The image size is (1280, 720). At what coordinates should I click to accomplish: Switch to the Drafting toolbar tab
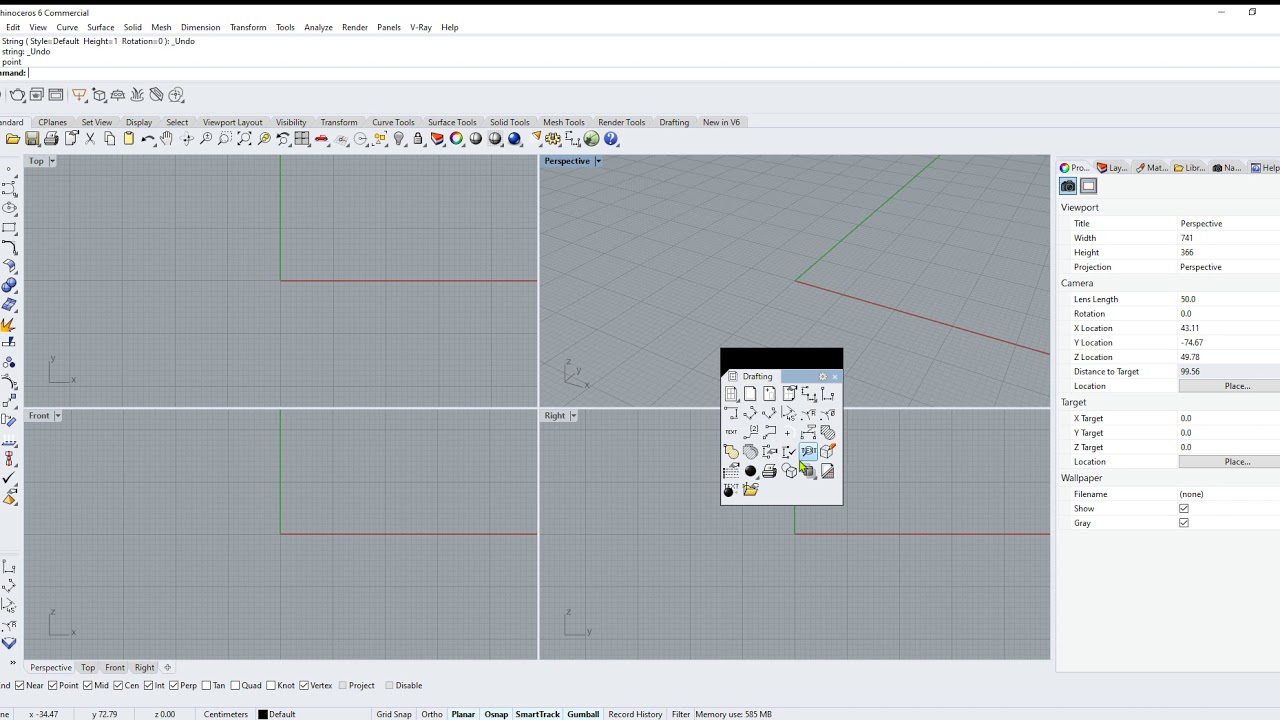674,122
